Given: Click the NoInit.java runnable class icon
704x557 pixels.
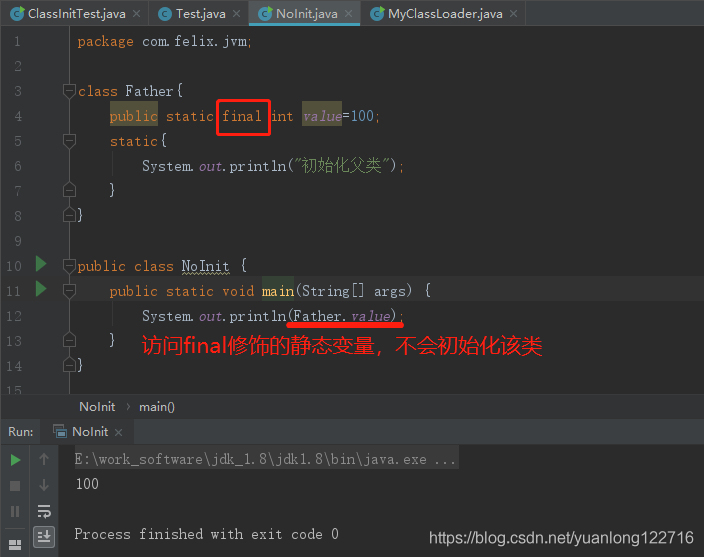Looking at the screenshot, I should point(265,14).
